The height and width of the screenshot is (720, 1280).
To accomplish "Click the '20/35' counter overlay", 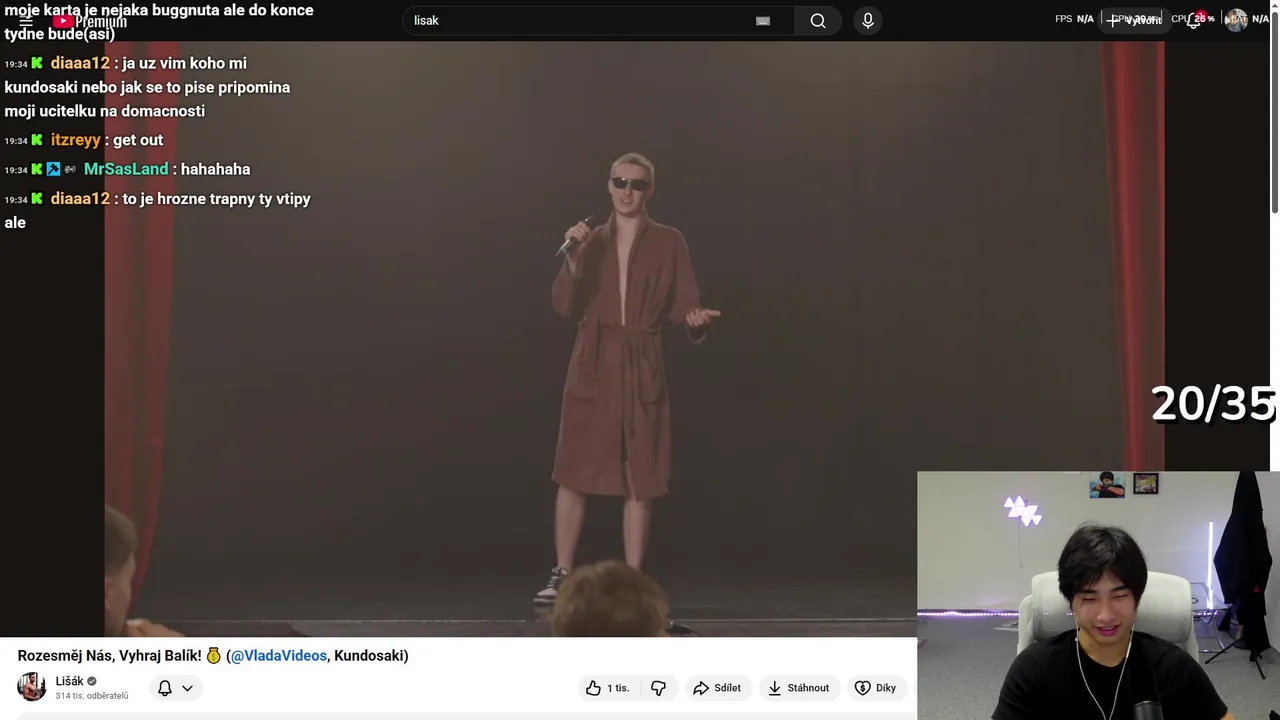I will tap(1213, 404).
